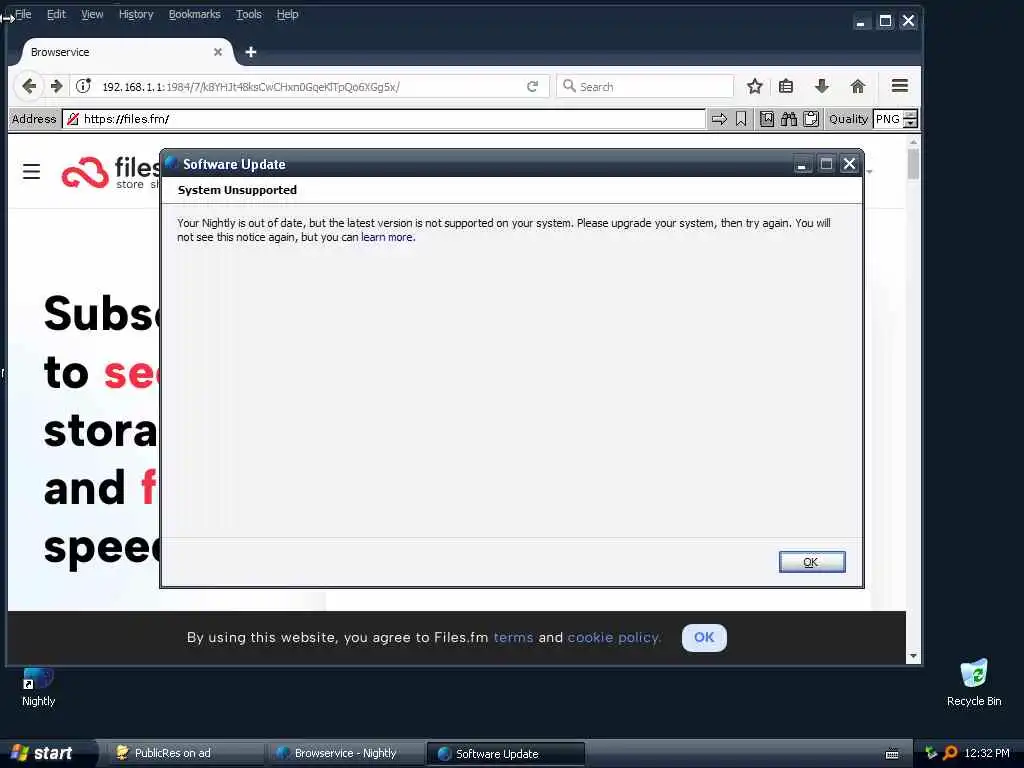Viewport: 1024px width, 768px height.
Task: Click the scrollbar down arrow
Action: pyautogui.click(x=913, y=656)
